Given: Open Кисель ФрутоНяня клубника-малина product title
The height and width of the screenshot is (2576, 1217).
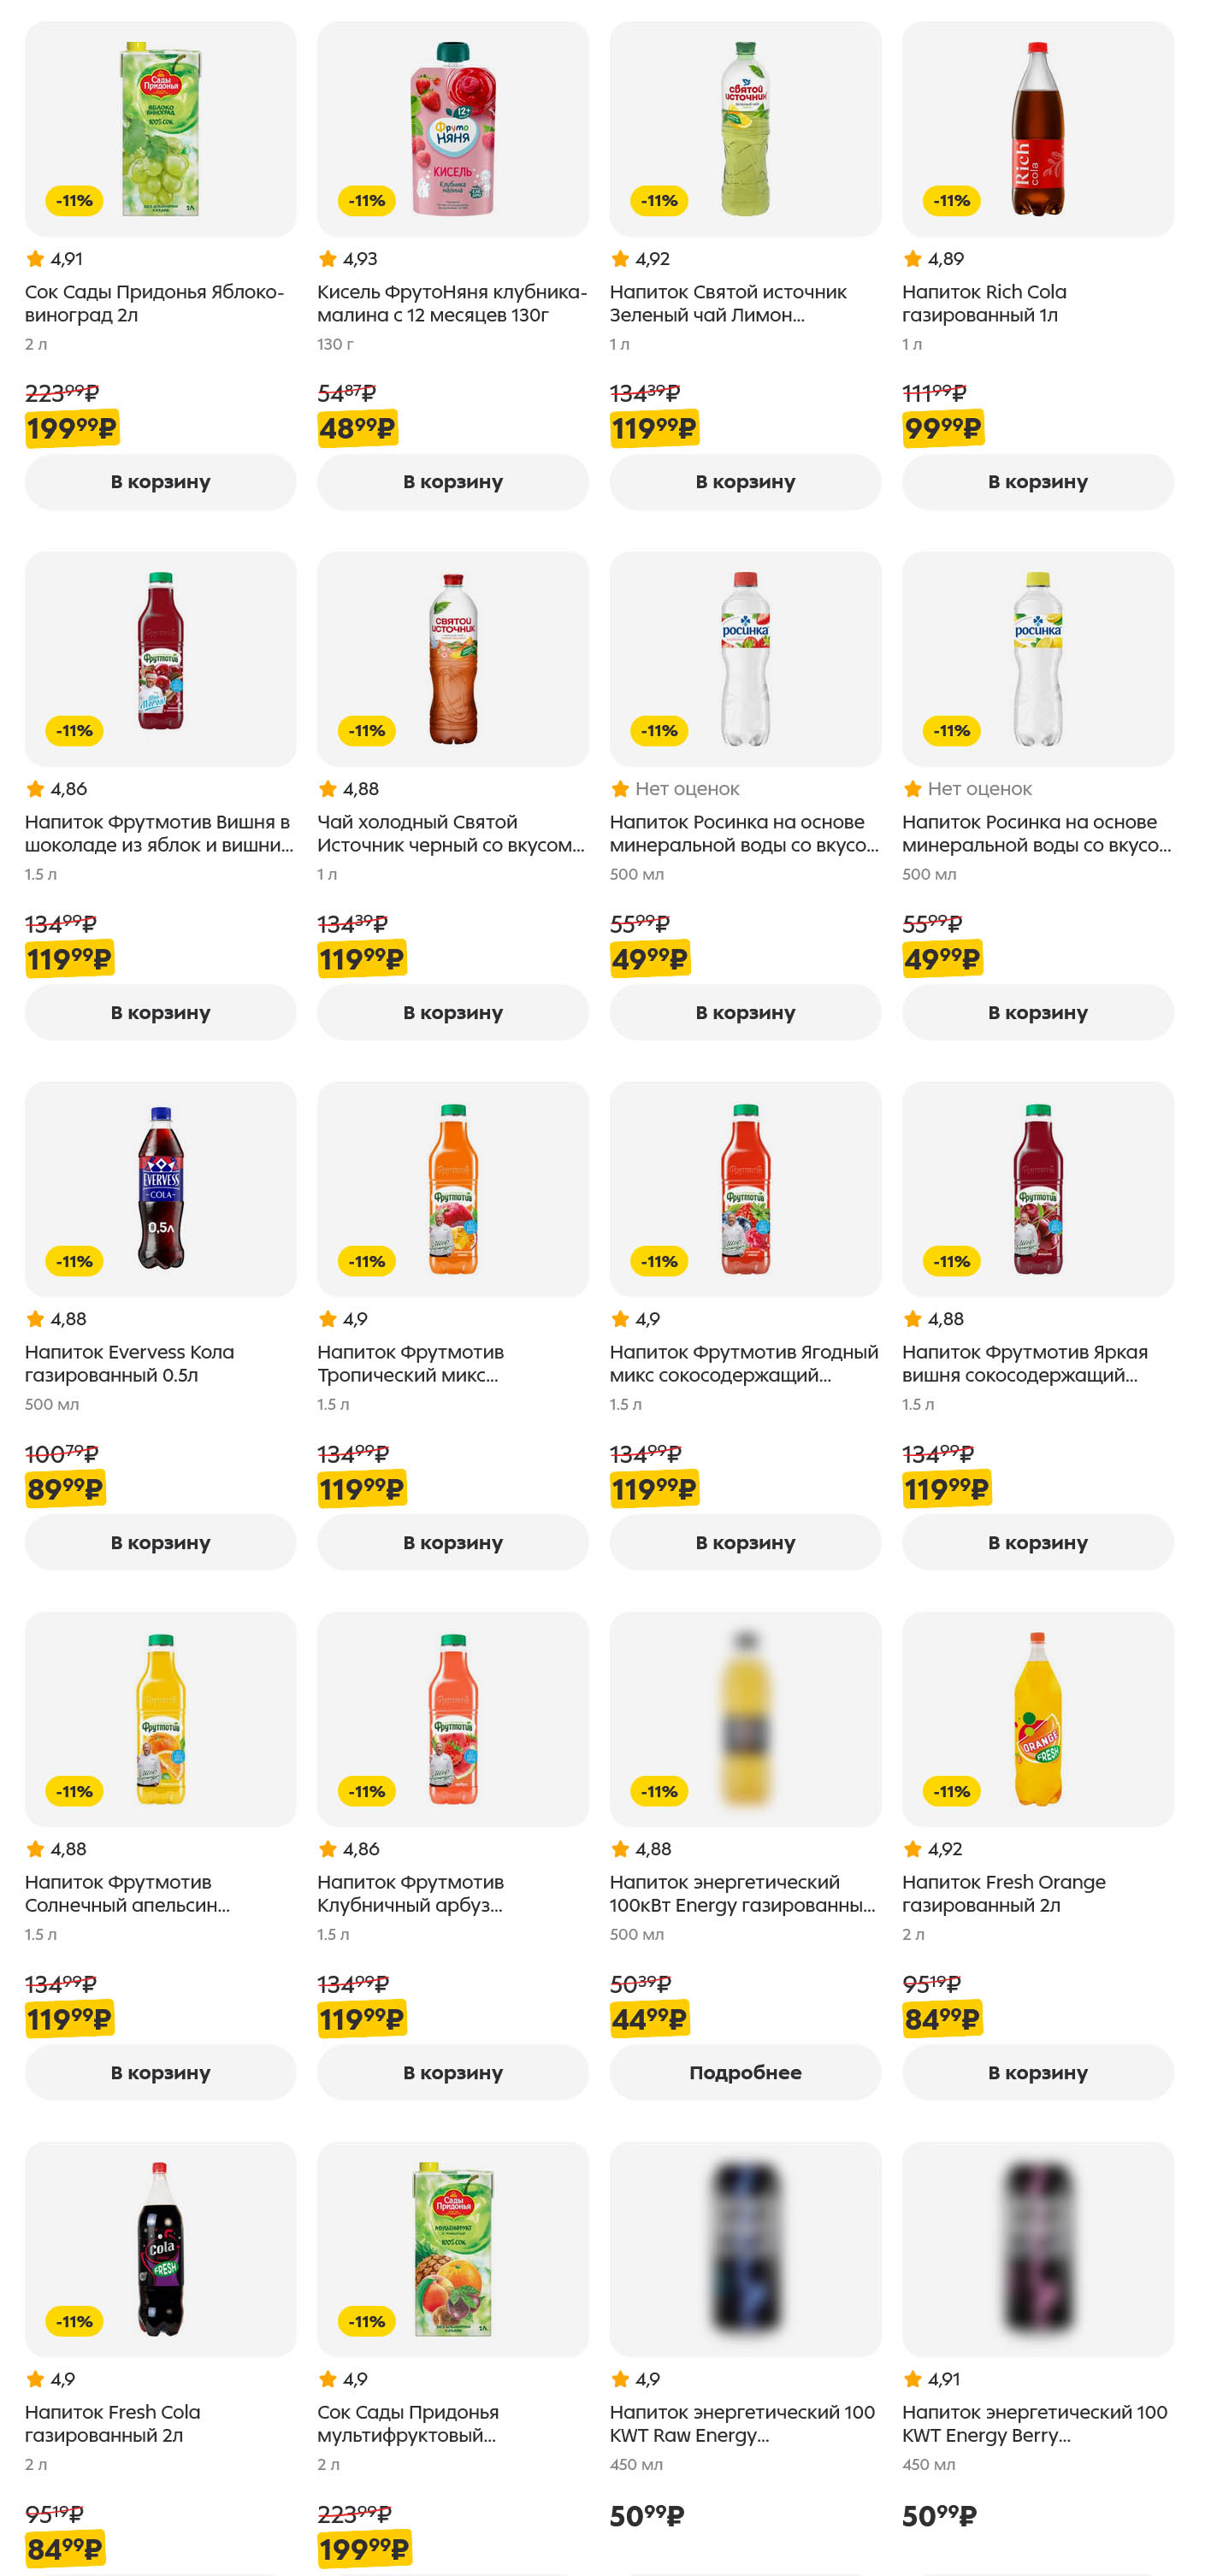Looking at the screenshot, I should click(x=452, y=303).
